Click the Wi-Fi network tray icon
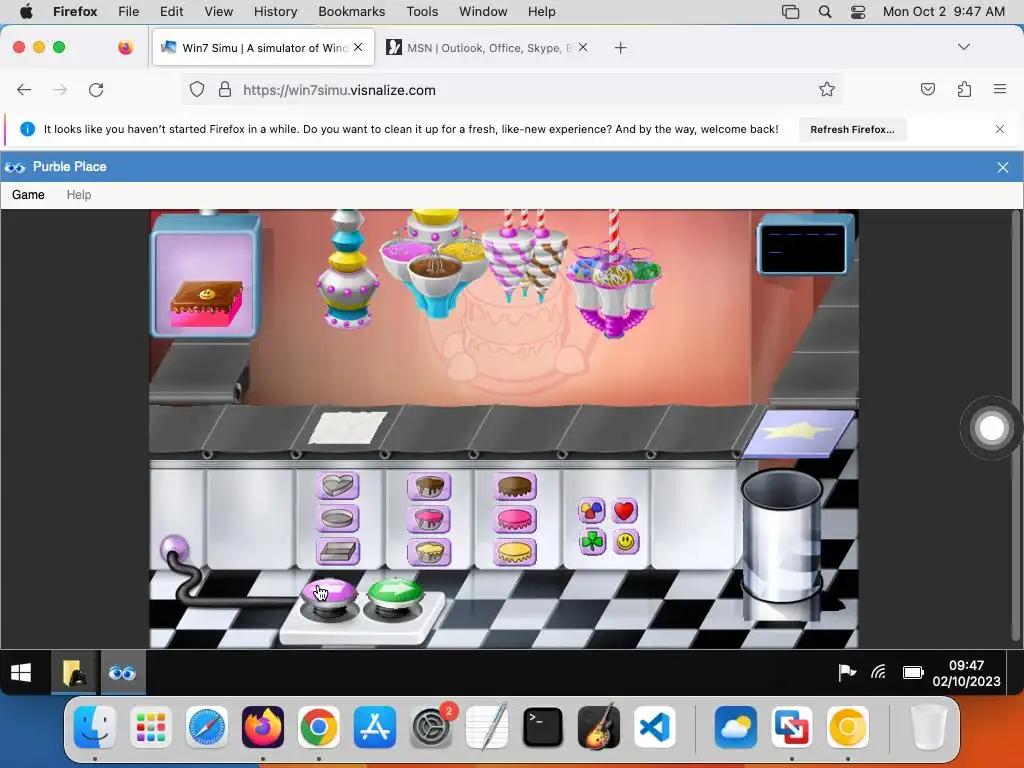1024x768 pixels. [x=879, y=672]
